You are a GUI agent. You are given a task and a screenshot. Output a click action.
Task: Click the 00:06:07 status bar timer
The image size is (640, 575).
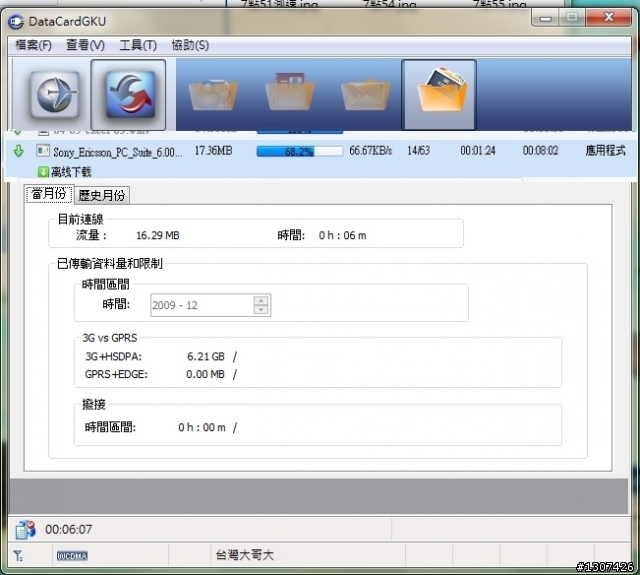[69, 530]
